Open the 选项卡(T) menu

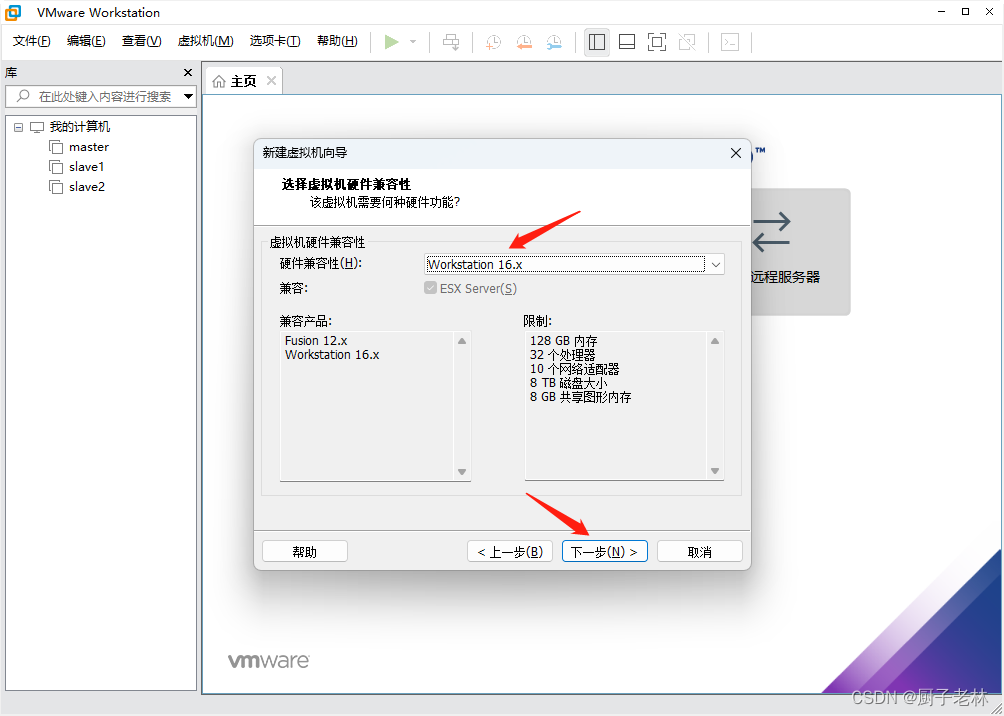tap(275, 41)
